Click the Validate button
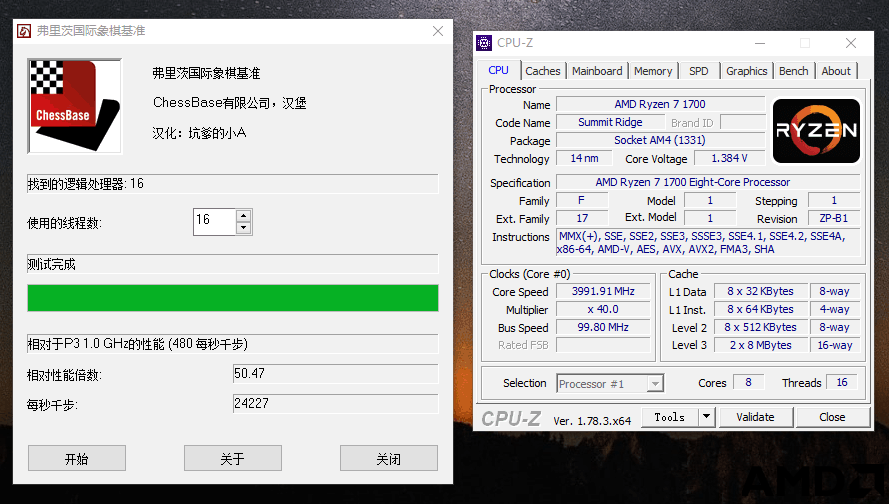This screenshot has width=889, height=504. (x=755, y=417)
